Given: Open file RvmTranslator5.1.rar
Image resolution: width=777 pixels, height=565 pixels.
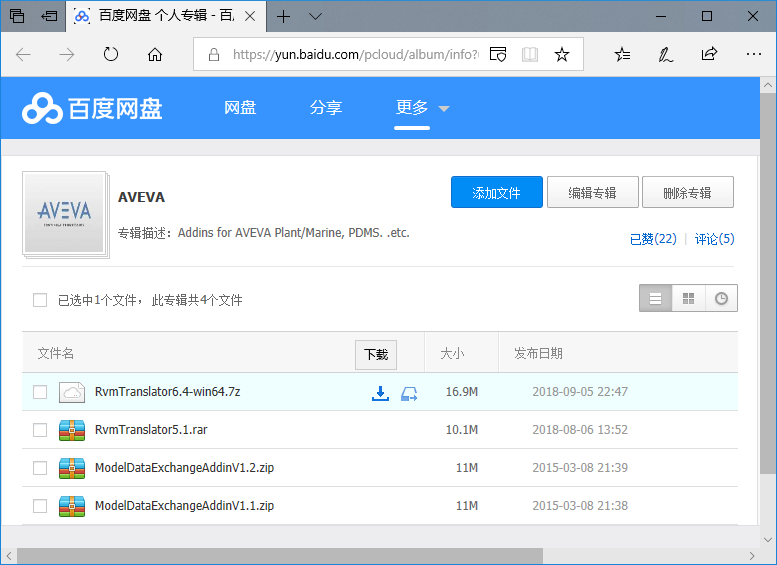Looking at the screenshot, I should (x=151, y=429).
